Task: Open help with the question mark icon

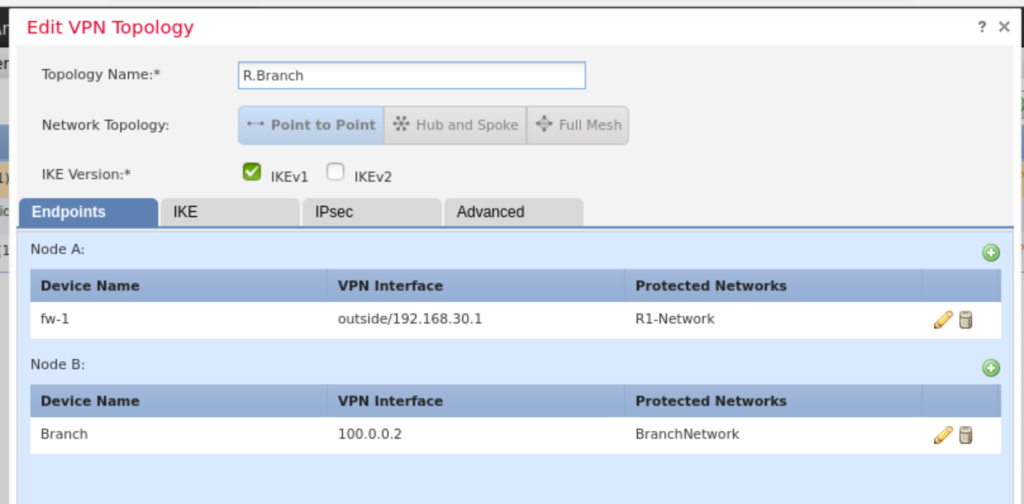Action: pyautogui.click(x=982, y=27)
